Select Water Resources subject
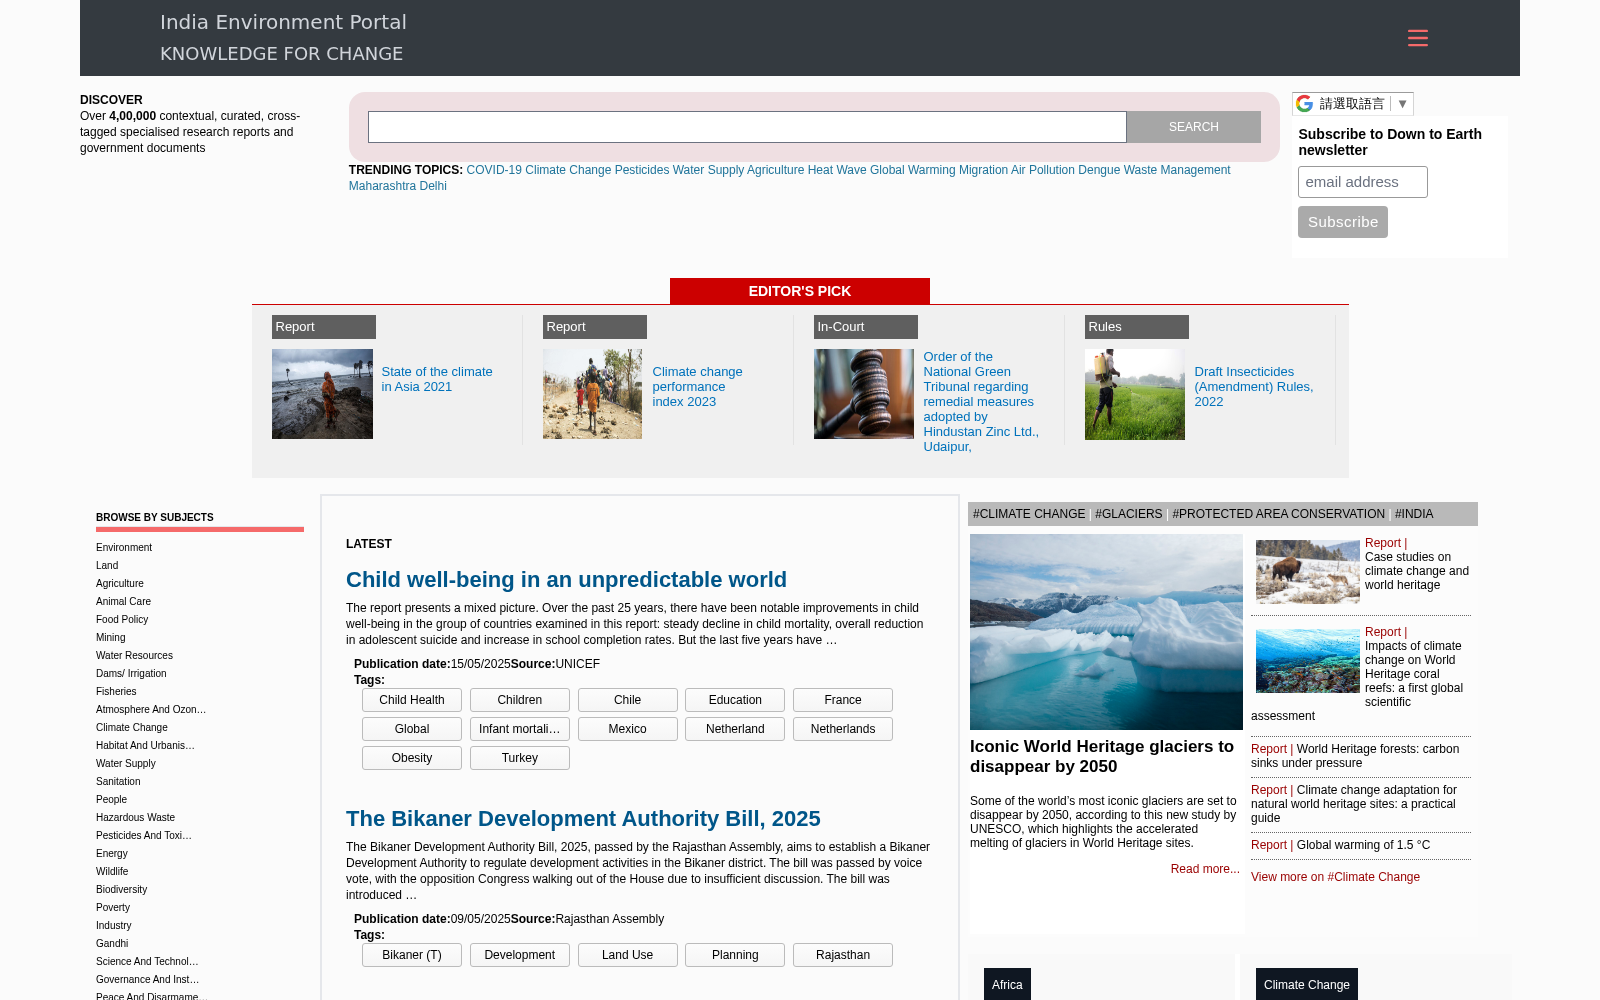The width and height of the screenshot is (1600, 1000). (x=134, y=656)
